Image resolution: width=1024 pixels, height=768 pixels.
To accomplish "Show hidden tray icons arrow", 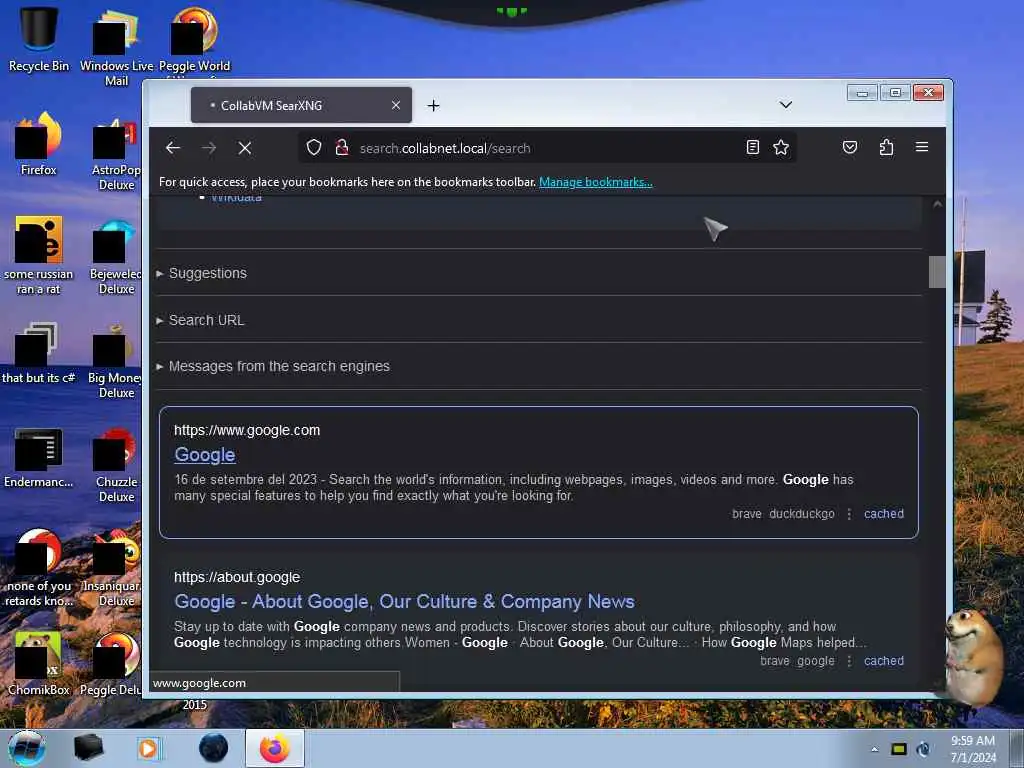I will pos(874,749).
